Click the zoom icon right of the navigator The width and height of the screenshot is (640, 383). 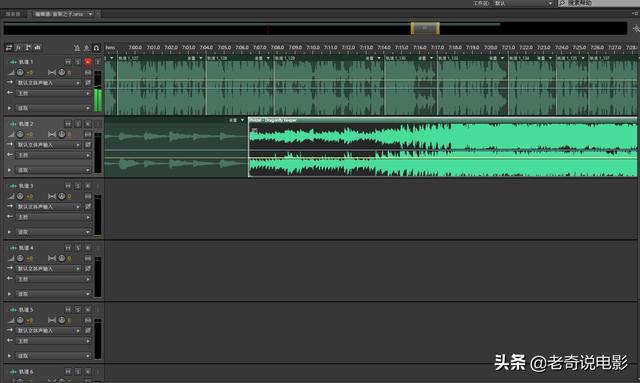[636, 28]
